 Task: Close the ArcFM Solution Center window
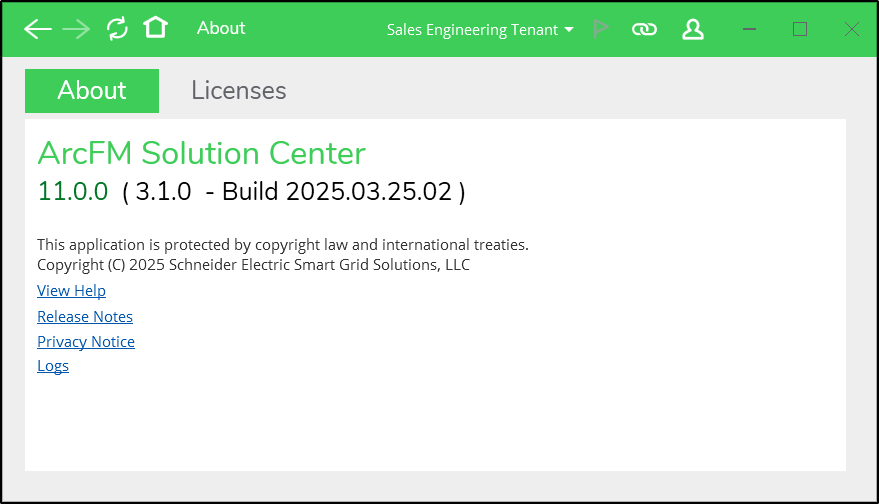point(852,29)
